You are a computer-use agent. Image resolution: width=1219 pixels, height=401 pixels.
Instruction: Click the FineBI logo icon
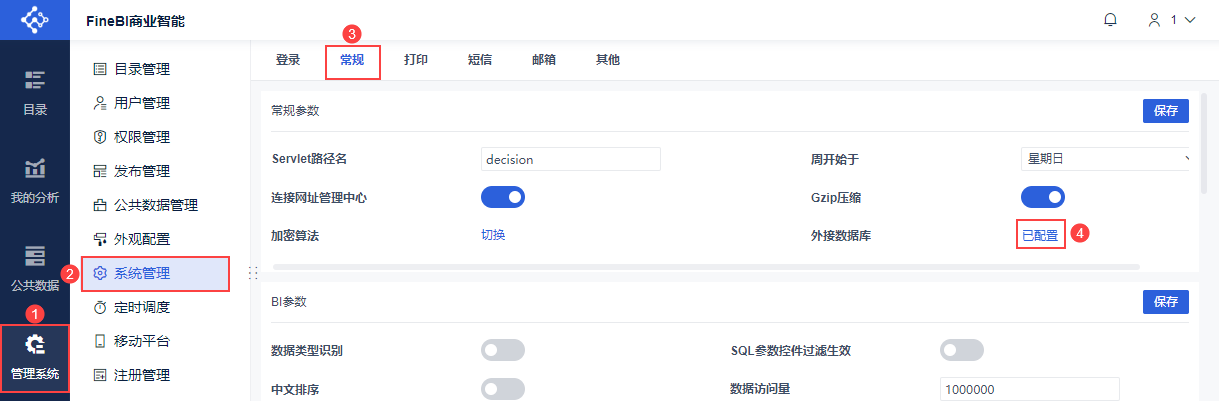pyautogui.click(x=34, y=19)
